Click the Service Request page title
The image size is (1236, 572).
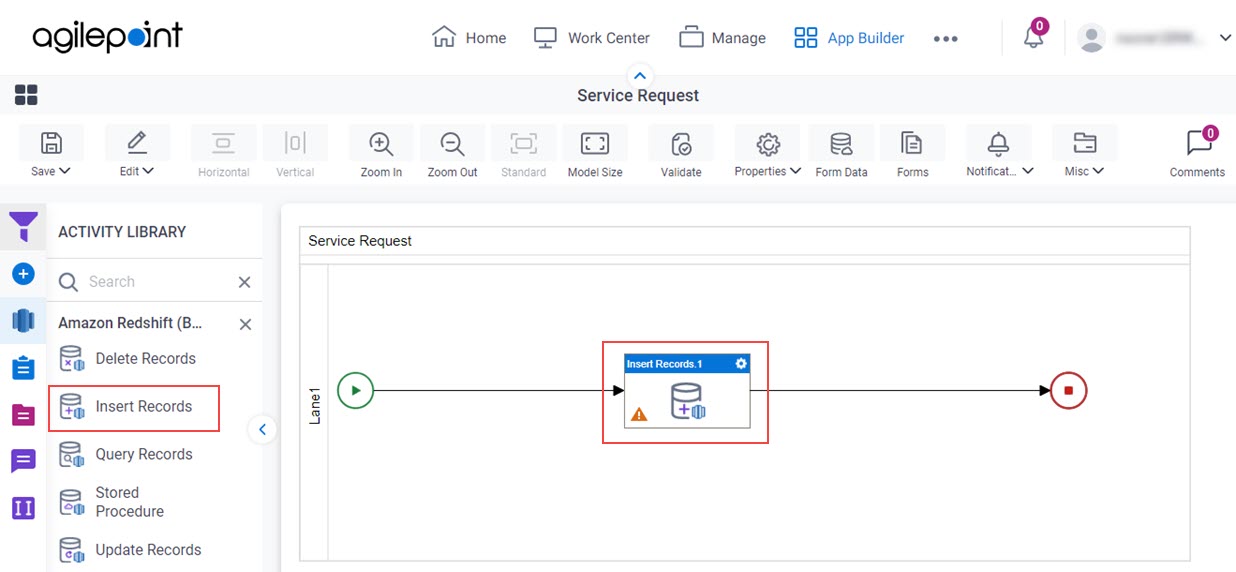[x=638, y=96]
